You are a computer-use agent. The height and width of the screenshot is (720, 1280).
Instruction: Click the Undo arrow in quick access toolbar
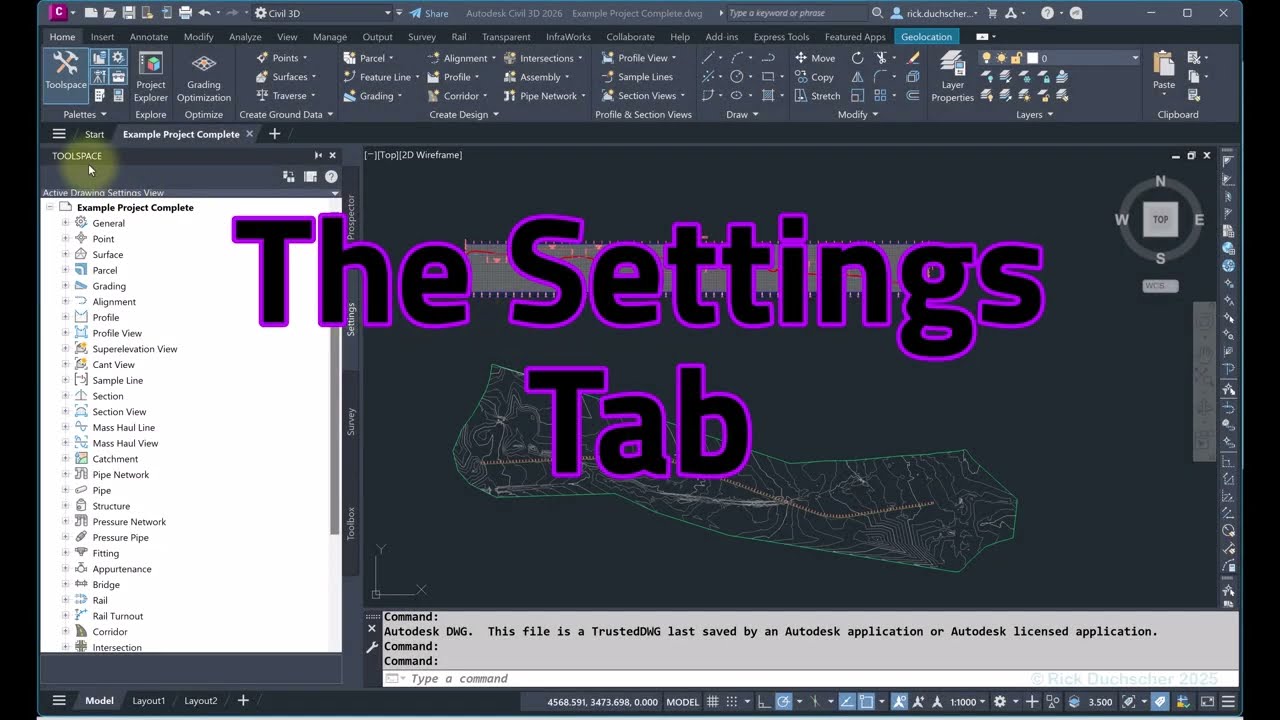click(x=205, y=13)
